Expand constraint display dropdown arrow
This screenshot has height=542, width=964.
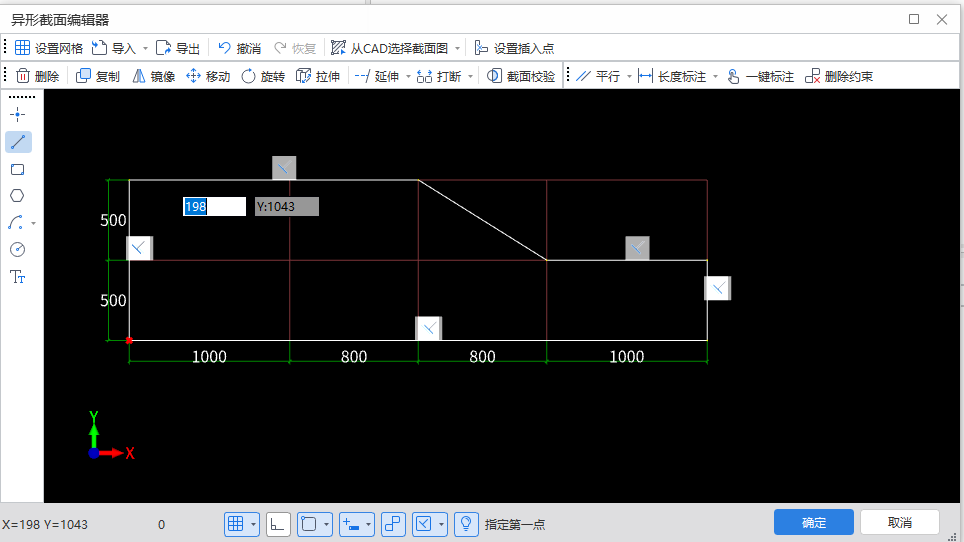click(x=441, y=524)
